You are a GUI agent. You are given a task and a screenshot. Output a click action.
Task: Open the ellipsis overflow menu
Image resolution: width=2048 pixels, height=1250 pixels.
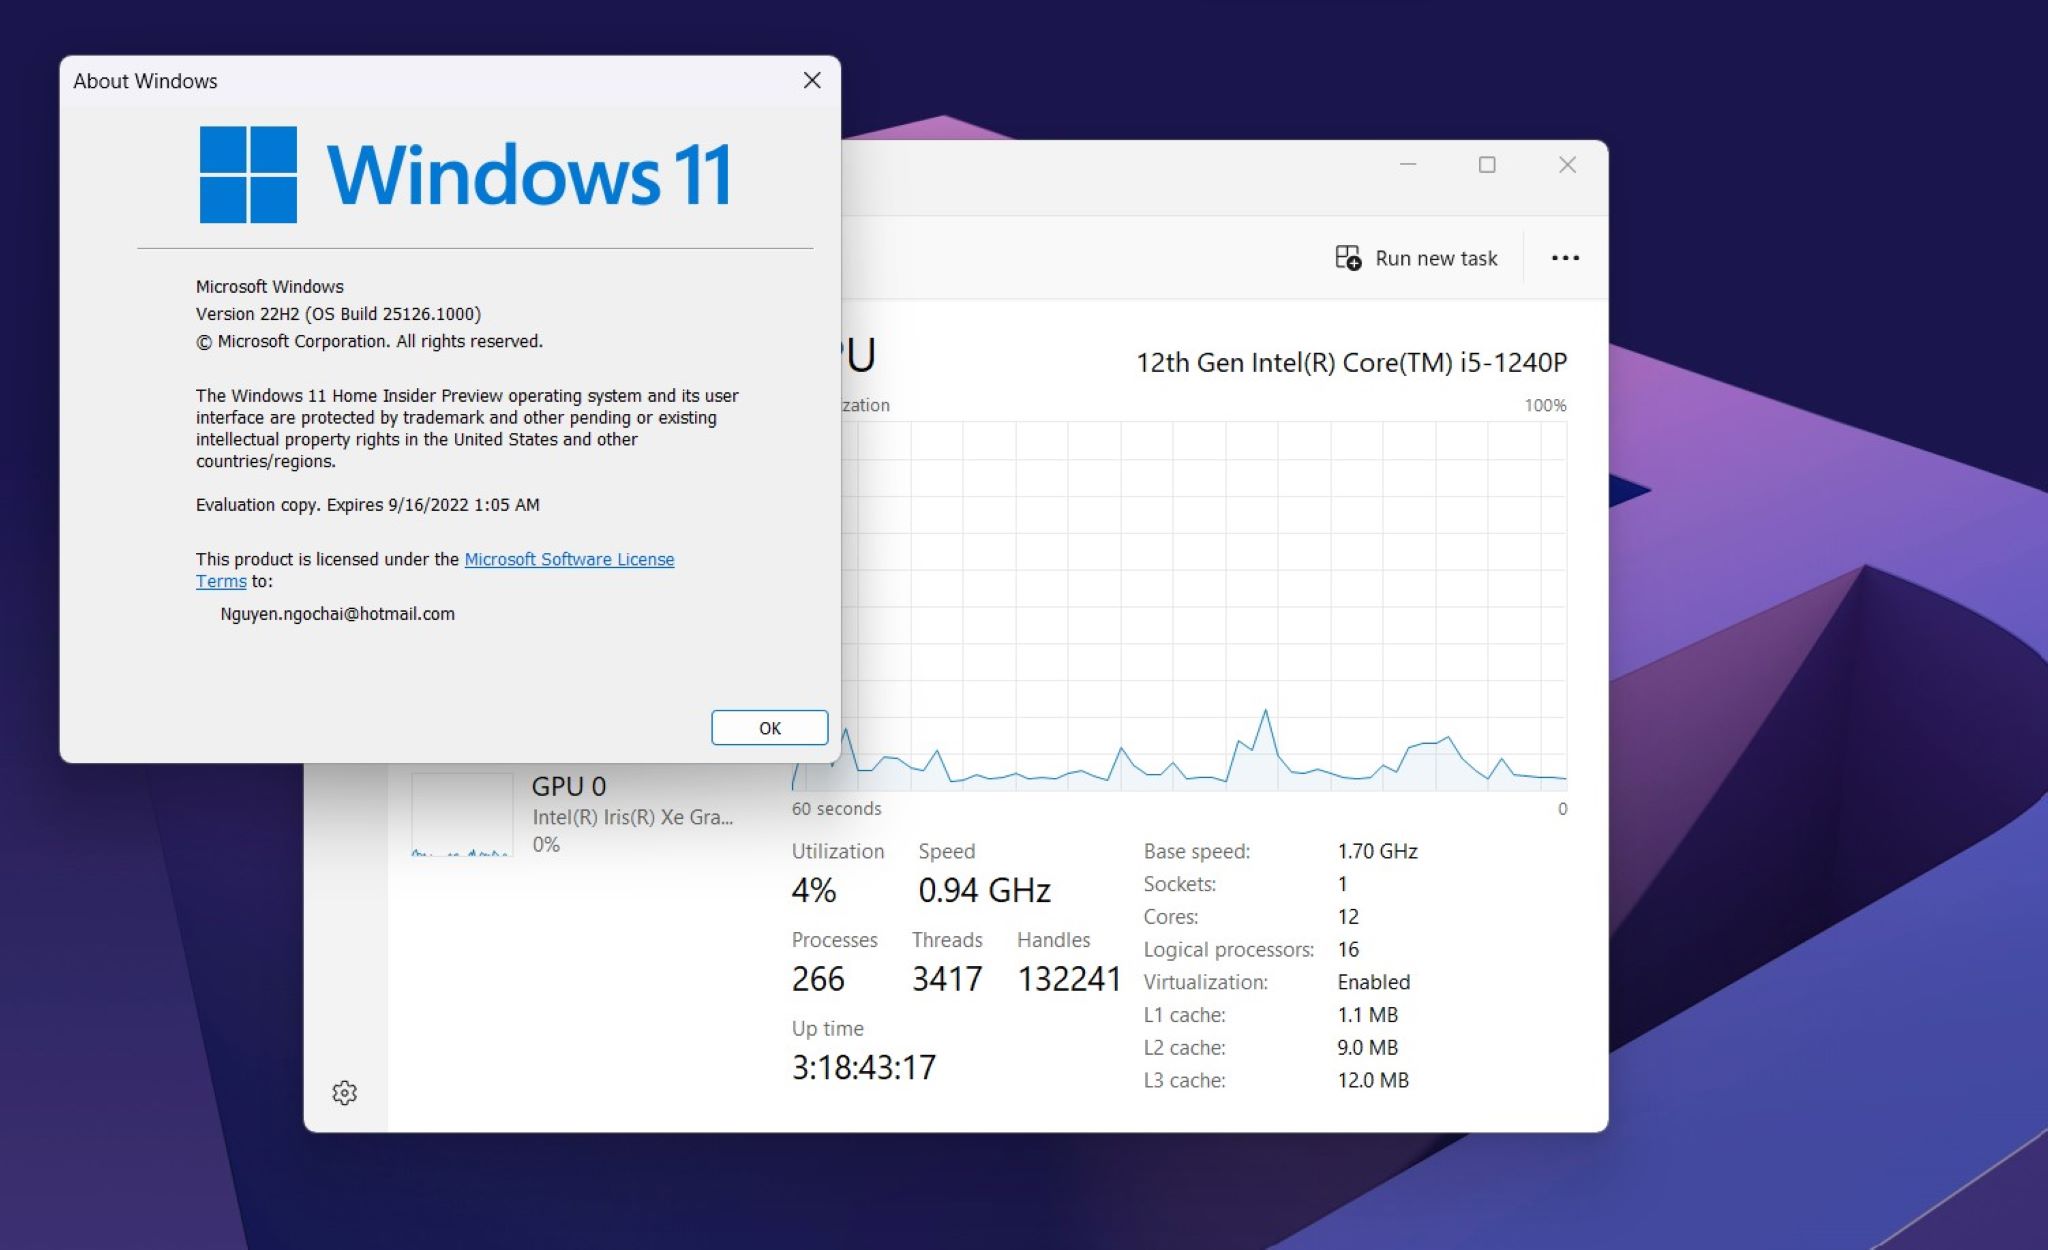point(1566,257)
